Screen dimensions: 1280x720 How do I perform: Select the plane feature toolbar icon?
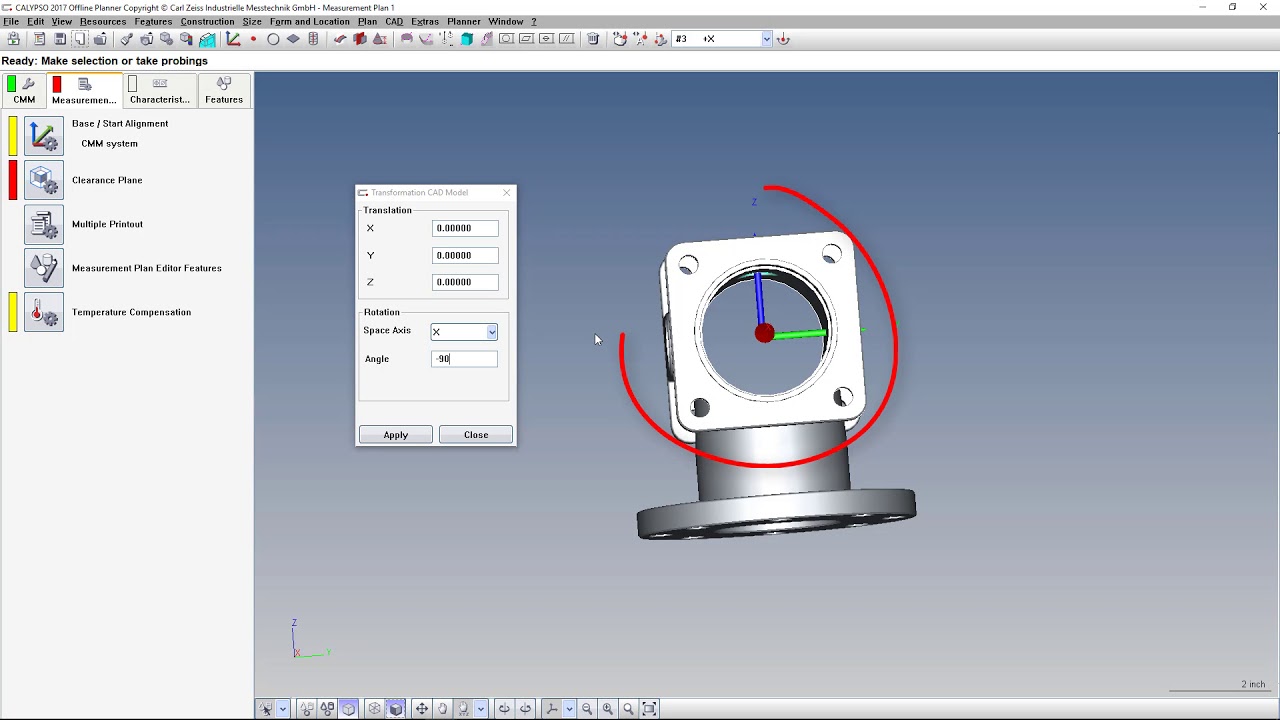point(294,39)
